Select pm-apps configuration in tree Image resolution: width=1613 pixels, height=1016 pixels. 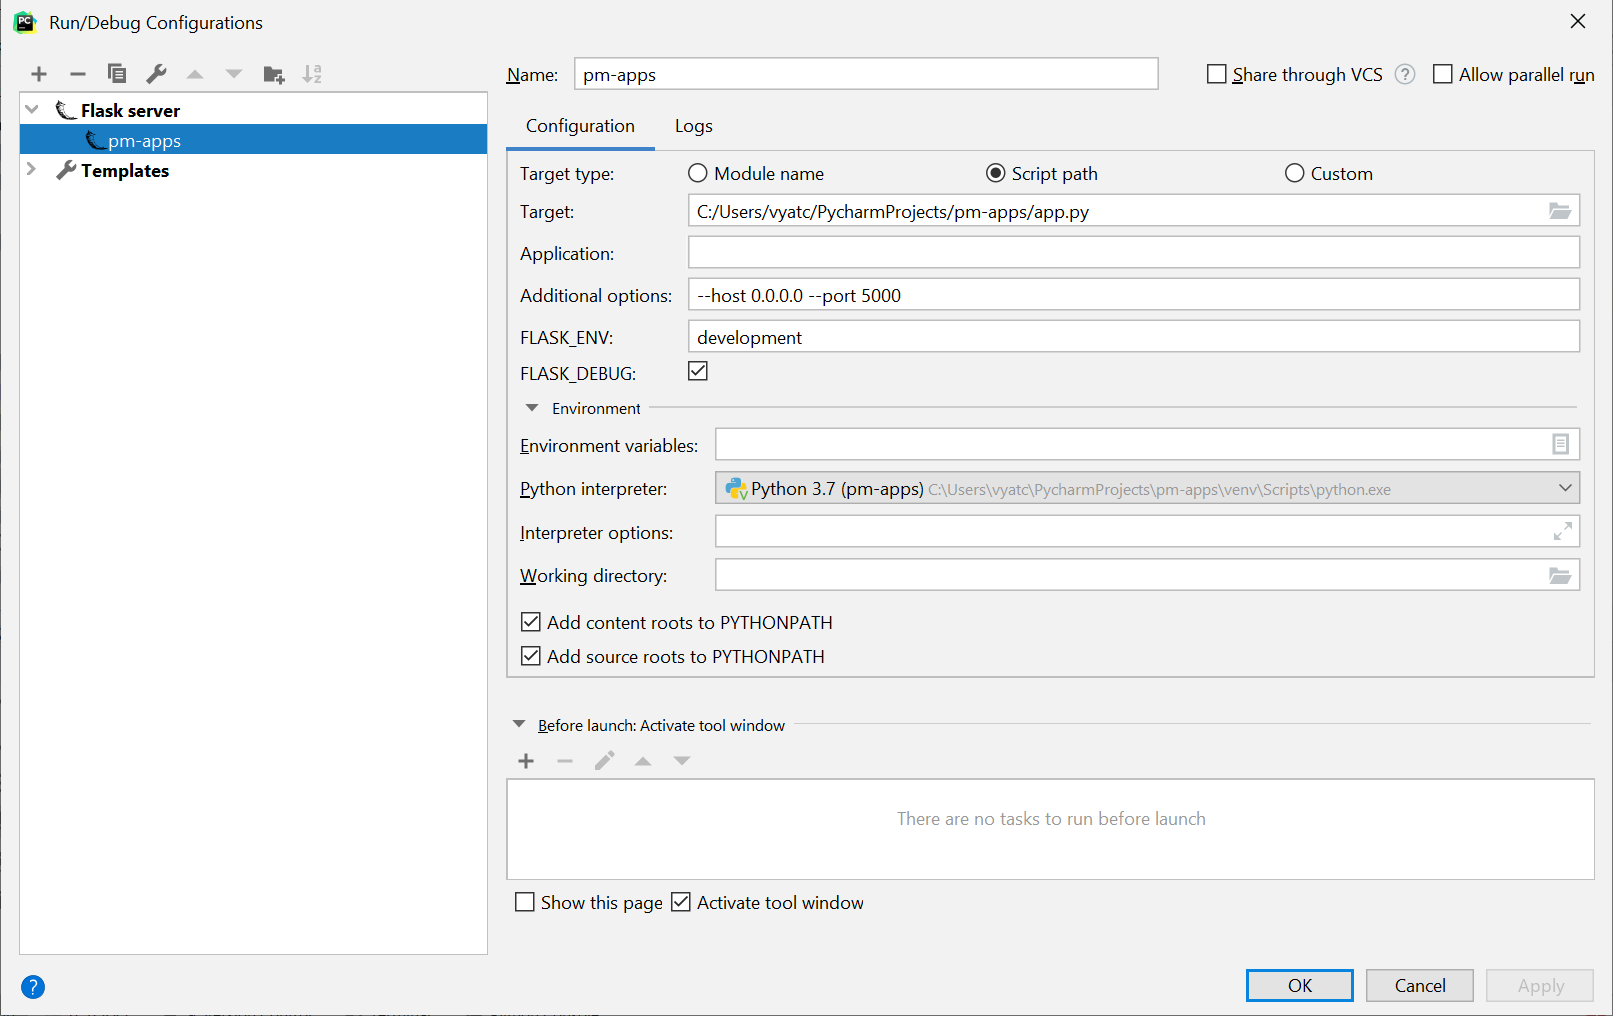tap(253, 140)
